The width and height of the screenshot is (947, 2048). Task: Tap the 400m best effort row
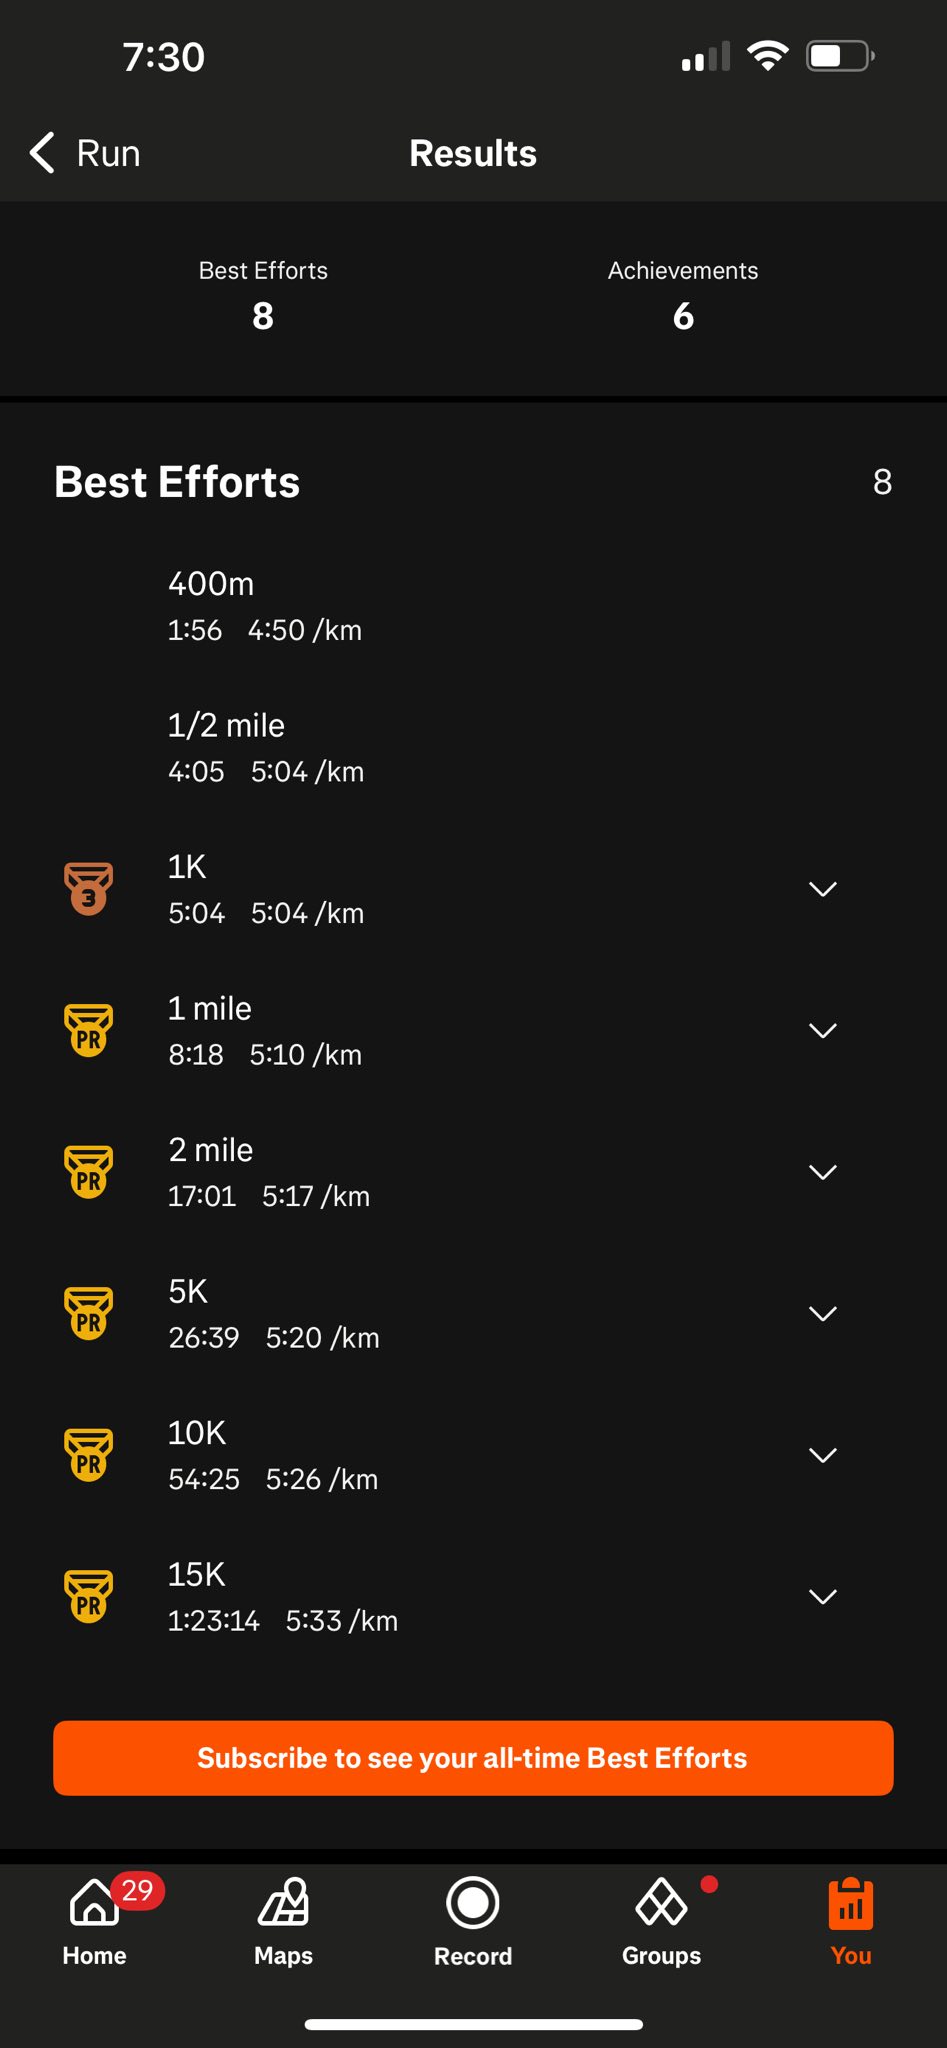pos(473,606)
